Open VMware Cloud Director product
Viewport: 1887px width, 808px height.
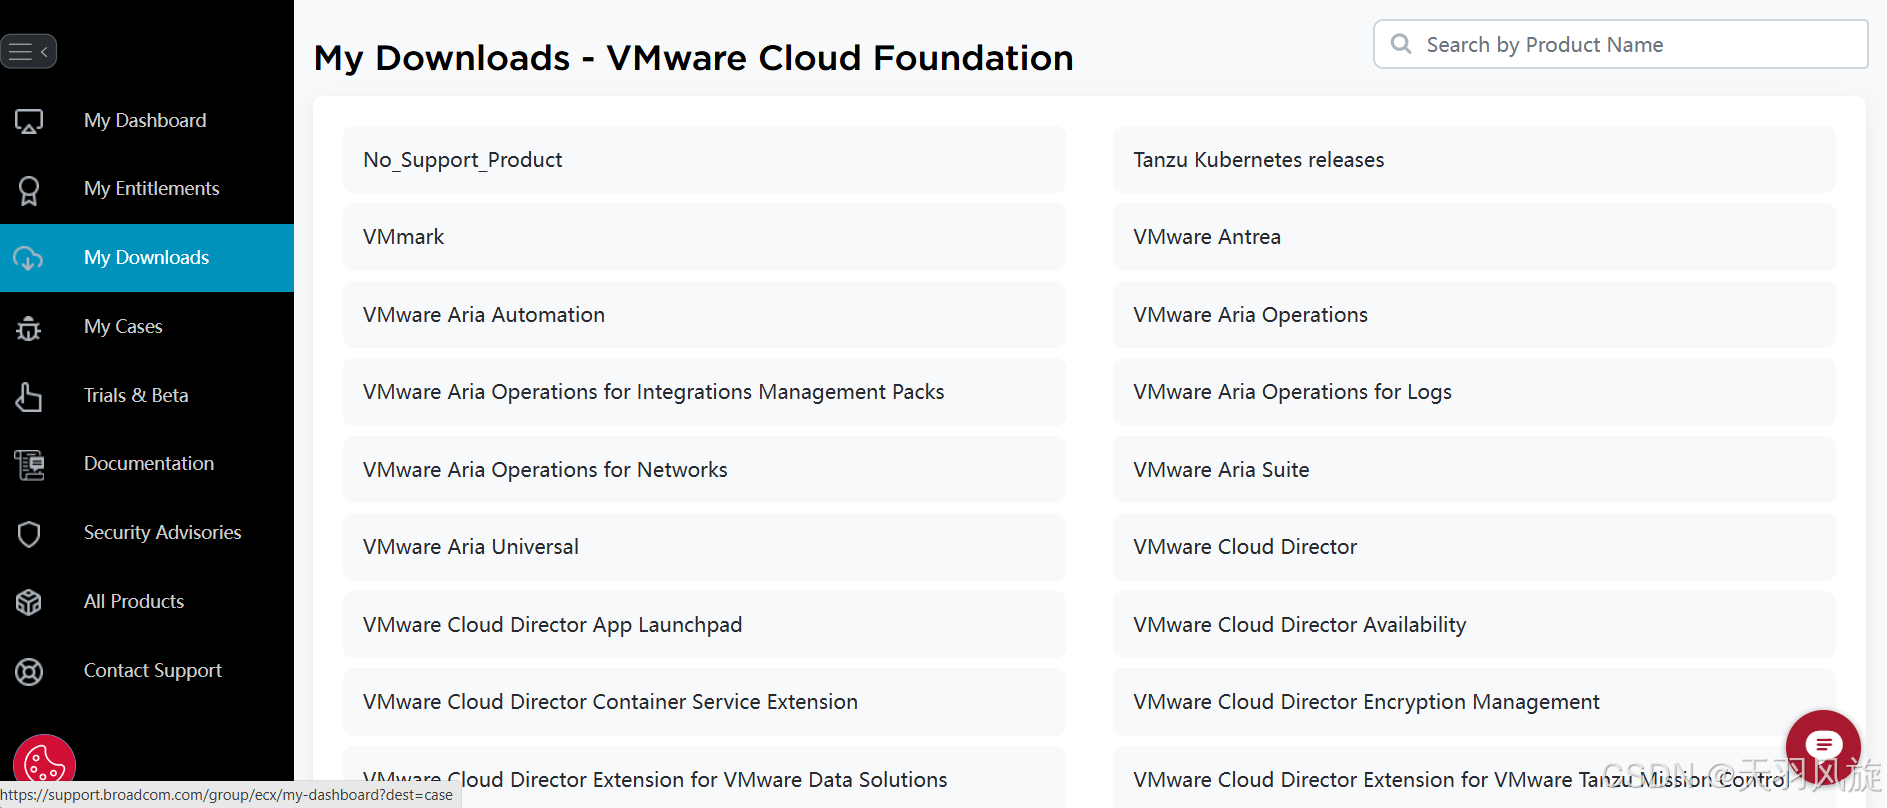pyautogui.click(x=1474, y=547)
